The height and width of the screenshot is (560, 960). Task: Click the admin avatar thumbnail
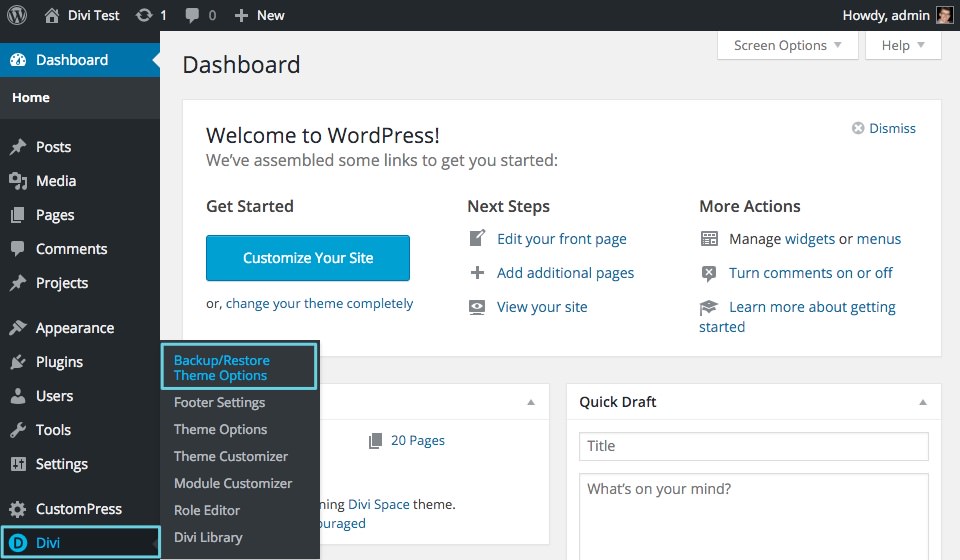(x=944, y=15)
